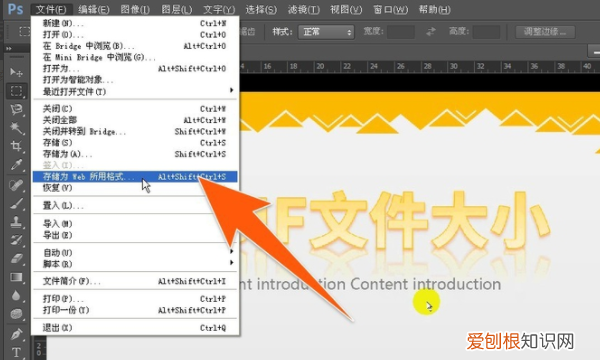
Task: Choose 存储 (Ctrl+S) menu item
Action: click(x=135, y=143)
